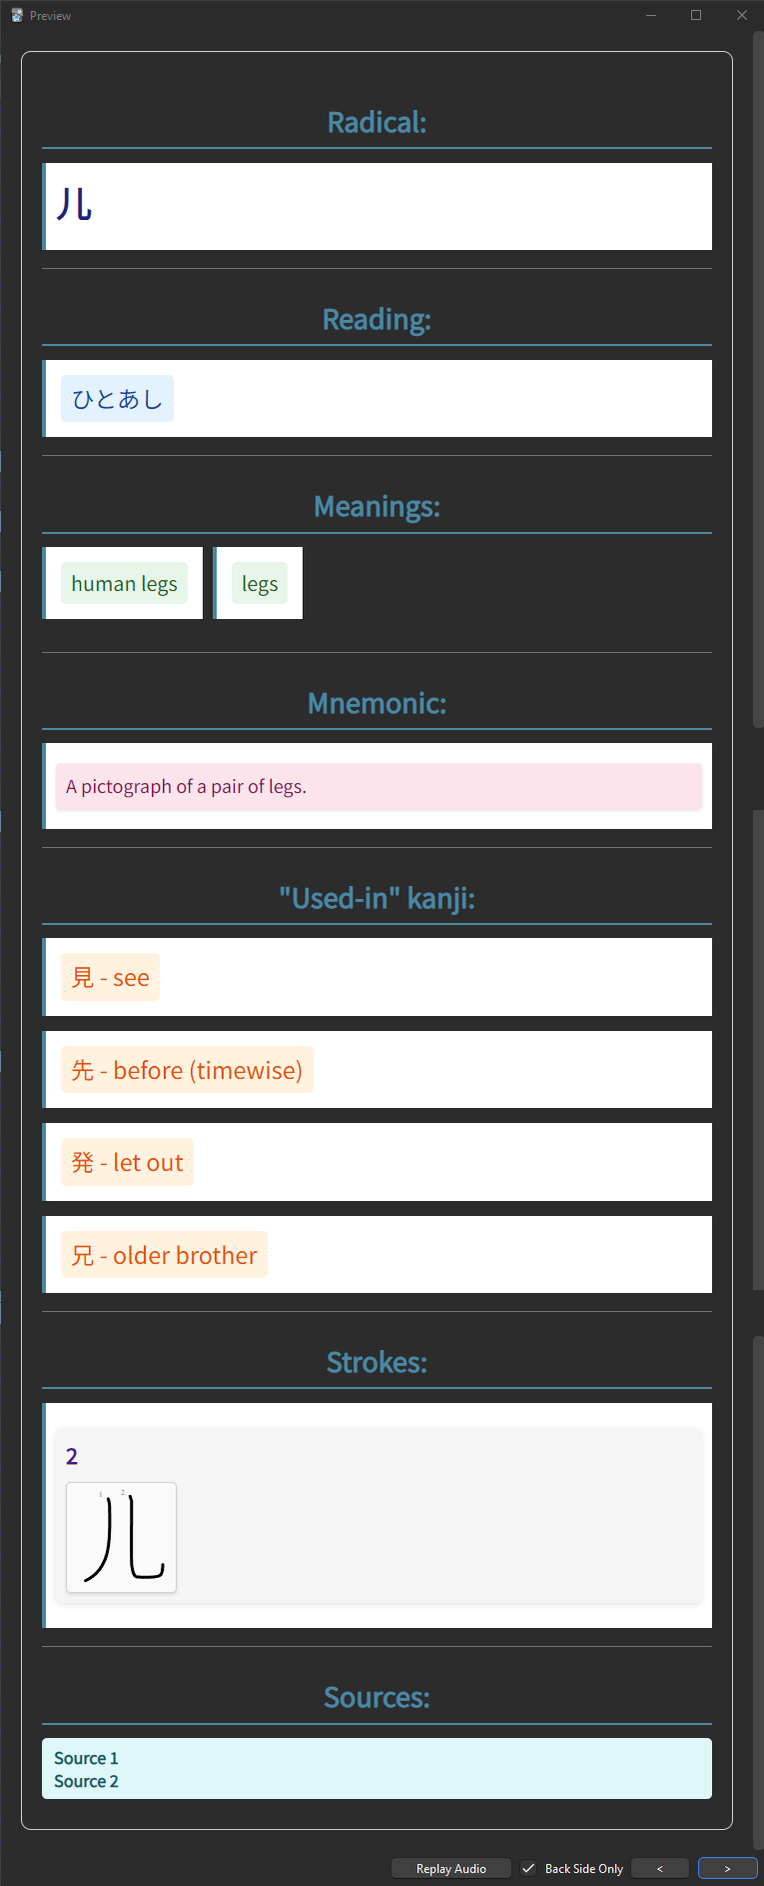Viewport: 764px width, 1886px height.
Task: Open the Source 2 link
Action: (86, 1781)
